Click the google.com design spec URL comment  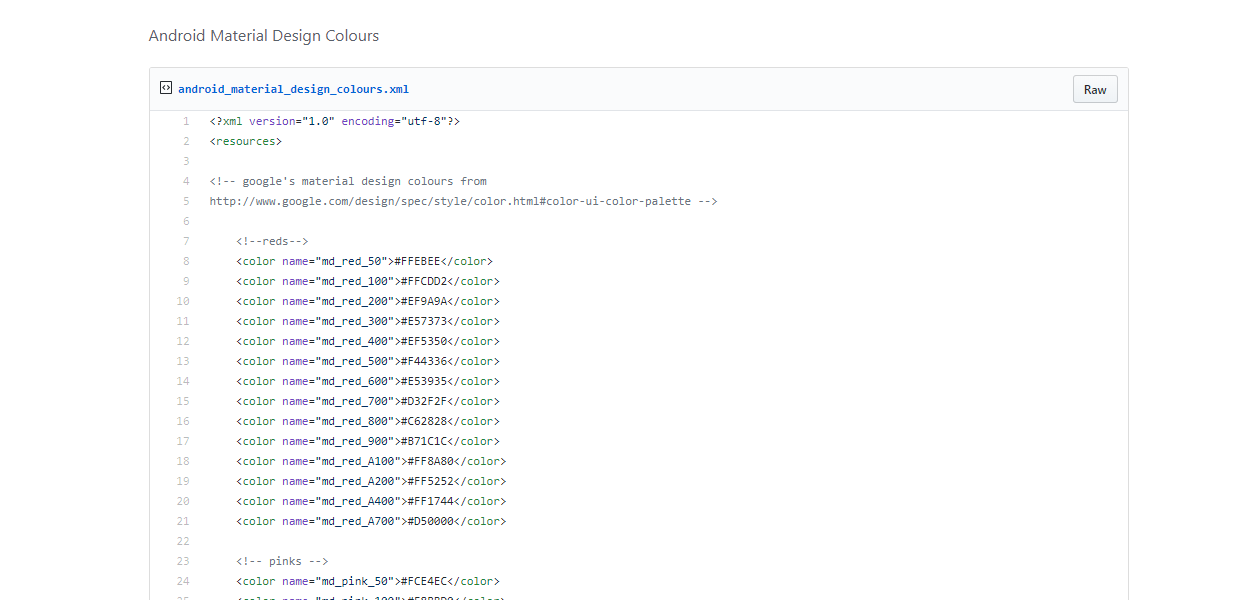[463, 201]
